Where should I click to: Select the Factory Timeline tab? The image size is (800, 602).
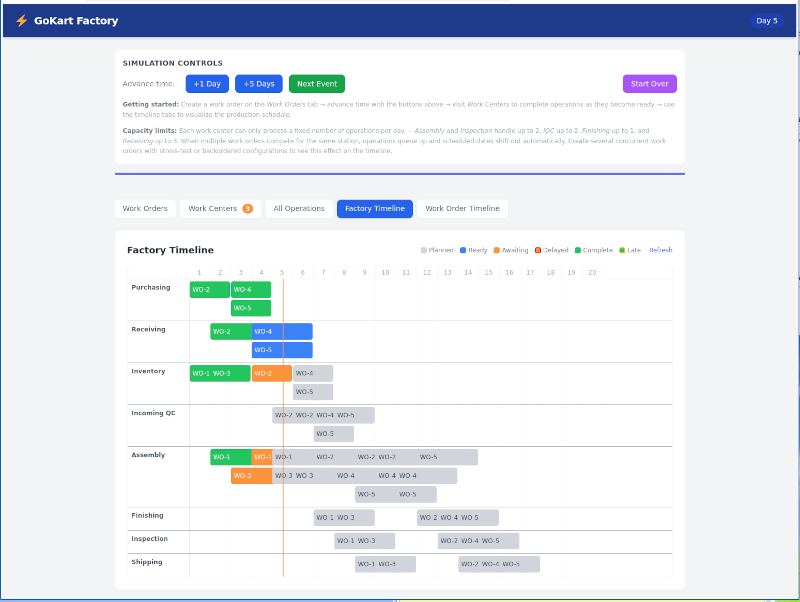coord(375,209)
